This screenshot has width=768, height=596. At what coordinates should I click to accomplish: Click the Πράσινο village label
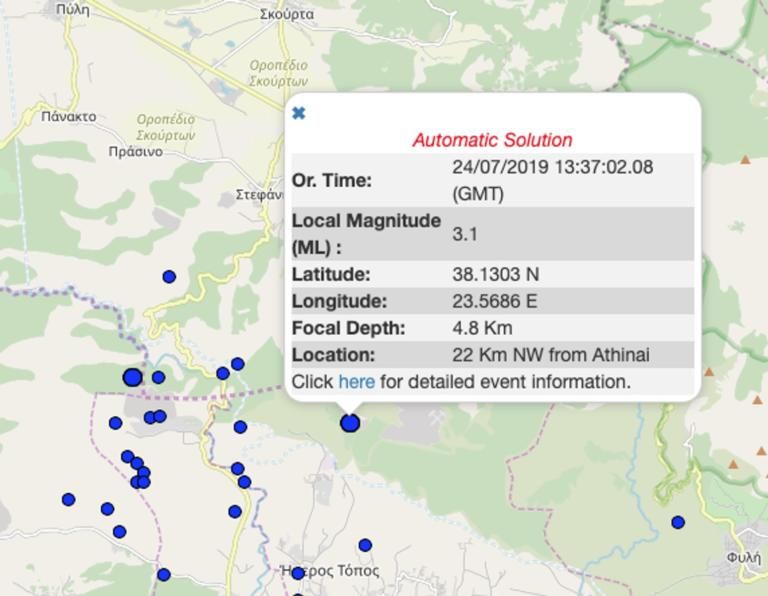pos(135,152)
